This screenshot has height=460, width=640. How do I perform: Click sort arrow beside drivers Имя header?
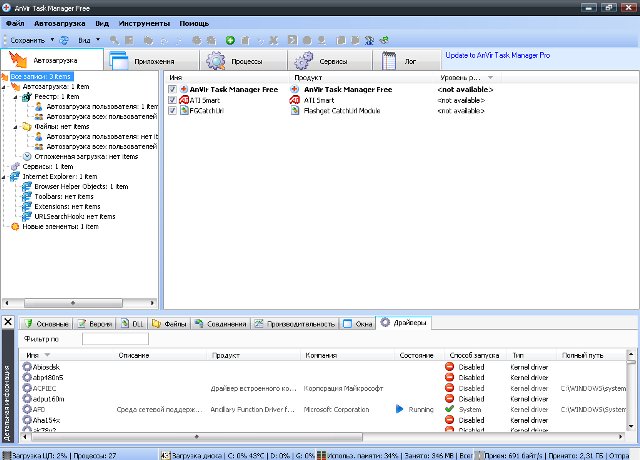[x=47, y=355]
